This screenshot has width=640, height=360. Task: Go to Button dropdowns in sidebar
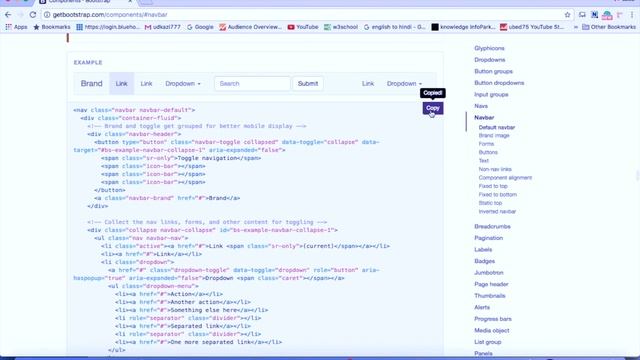[499, 83]
